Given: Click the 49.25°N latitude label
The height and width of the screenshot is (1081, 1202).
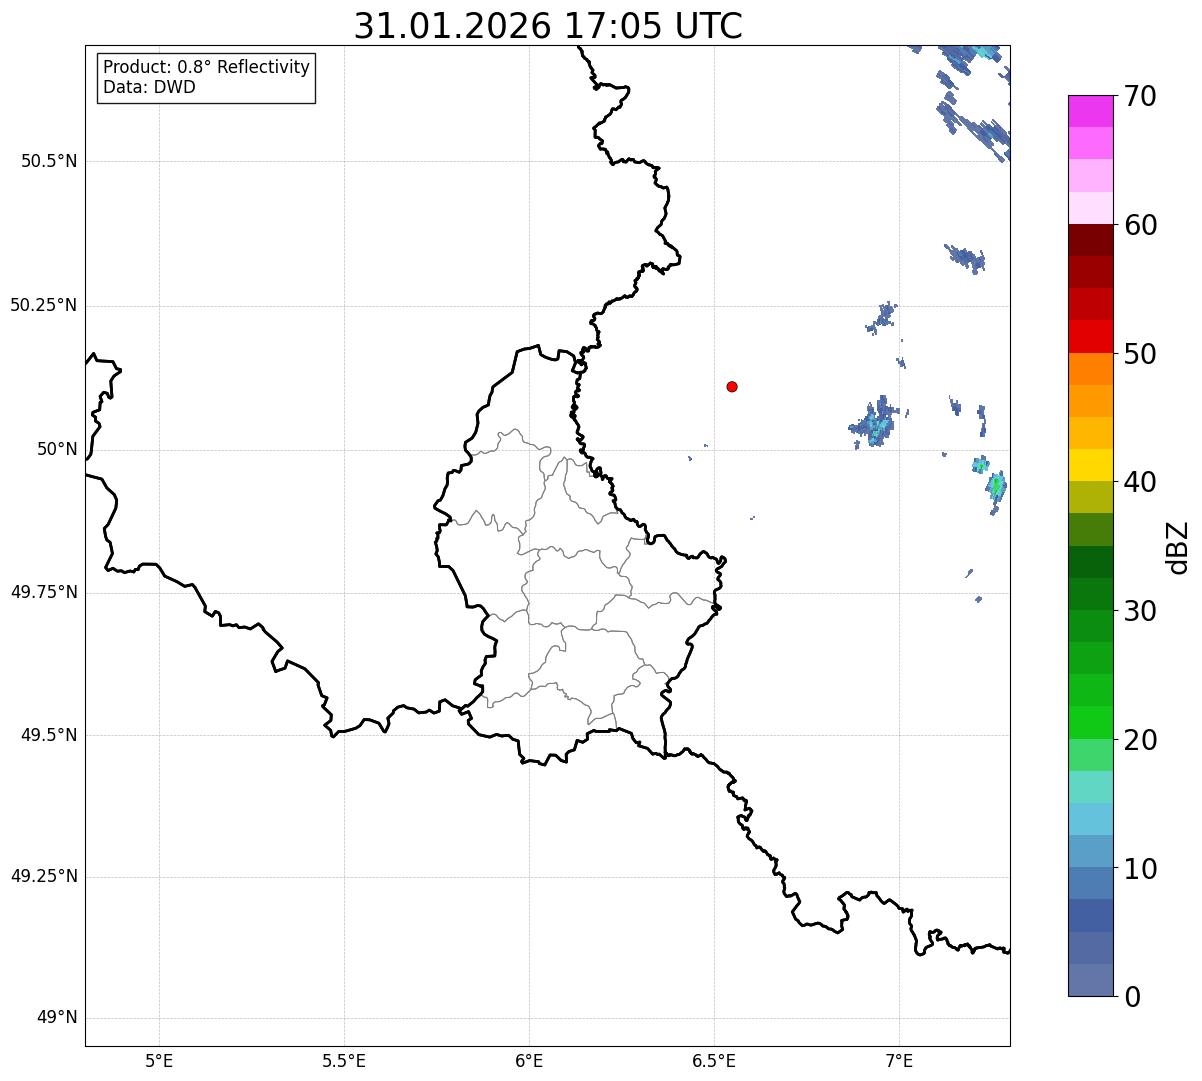Looking at the screenshot, I should [43, 876].
